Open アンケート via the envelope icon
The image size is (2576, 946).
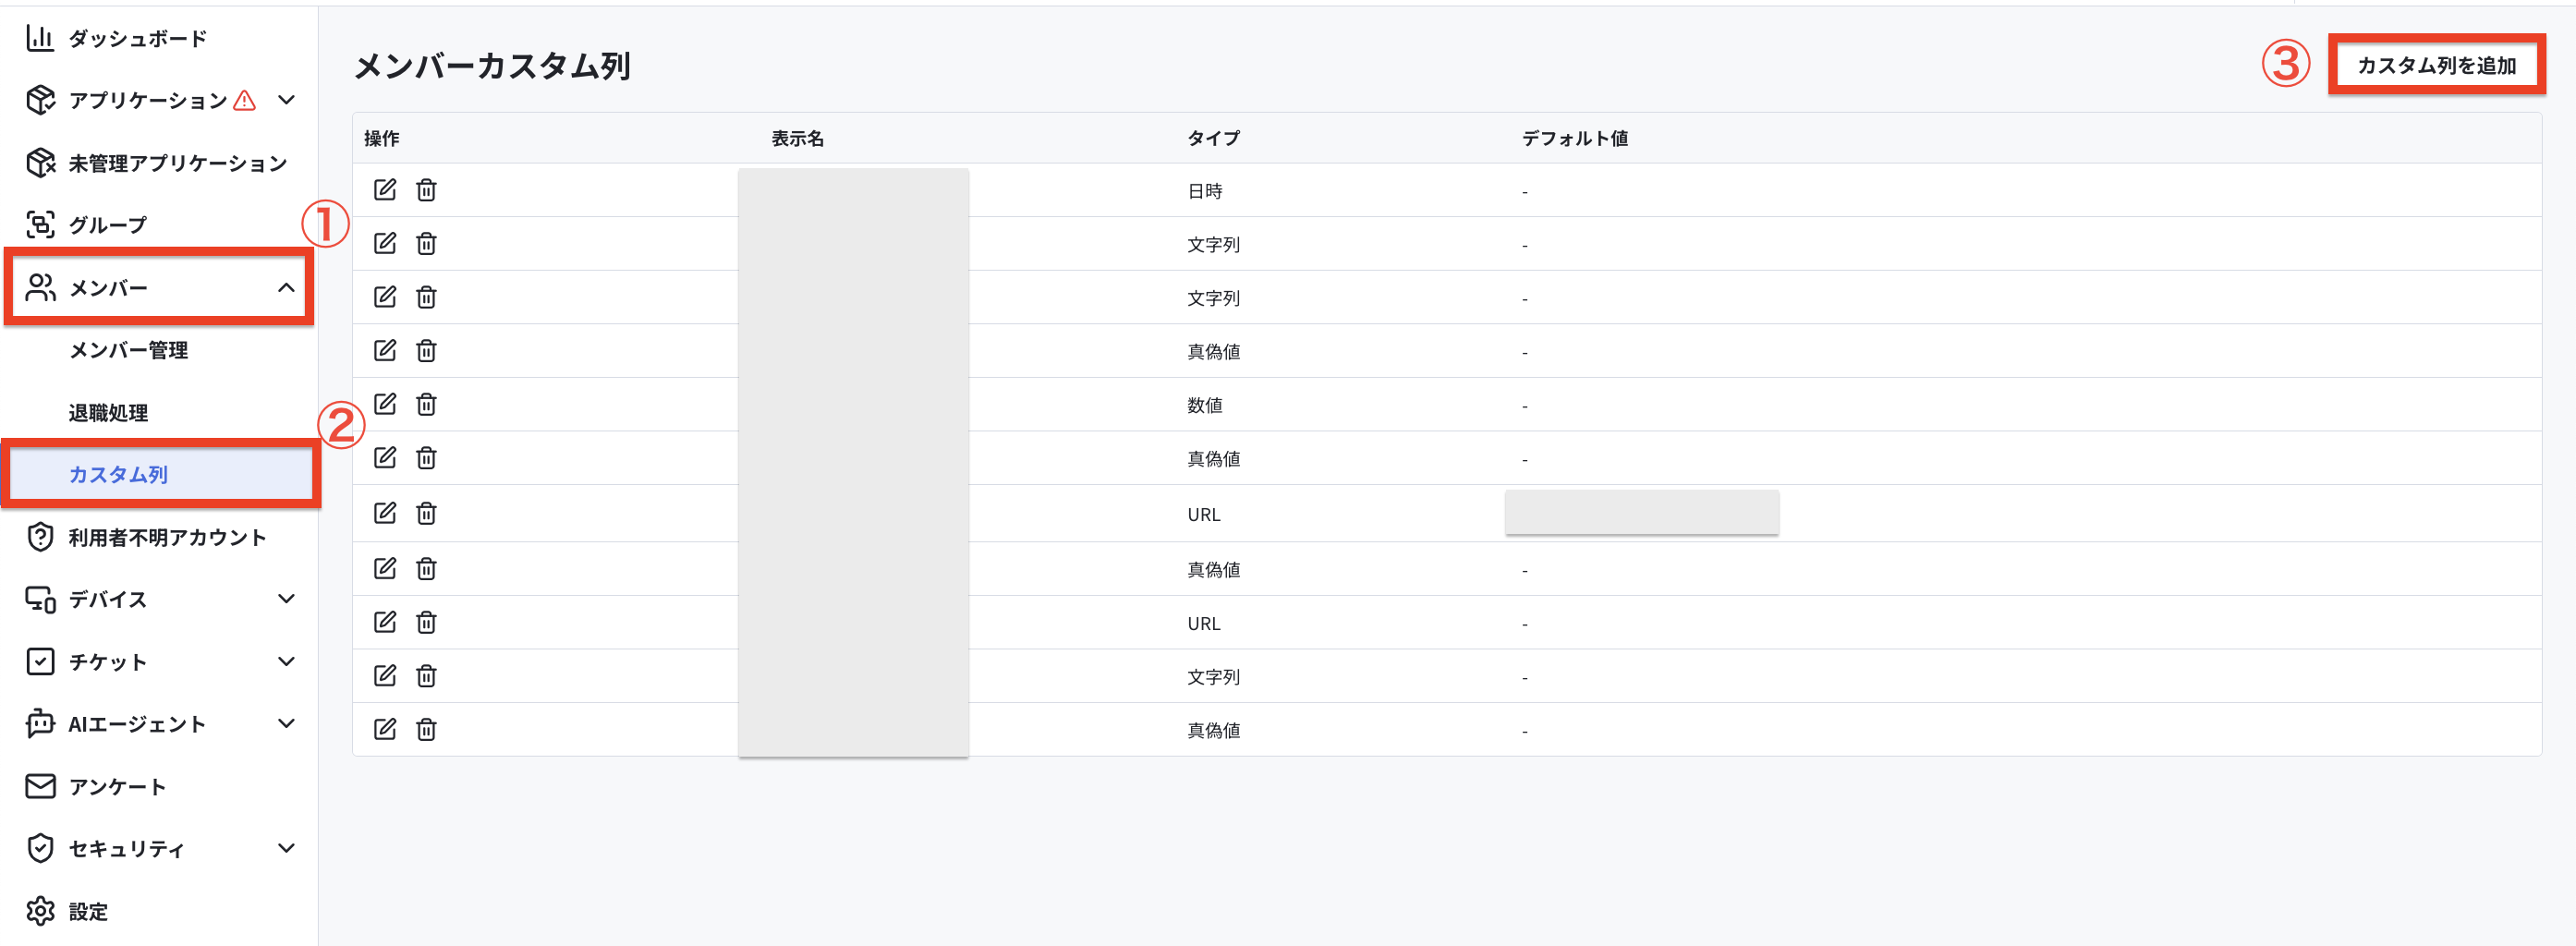pos(40,786)
